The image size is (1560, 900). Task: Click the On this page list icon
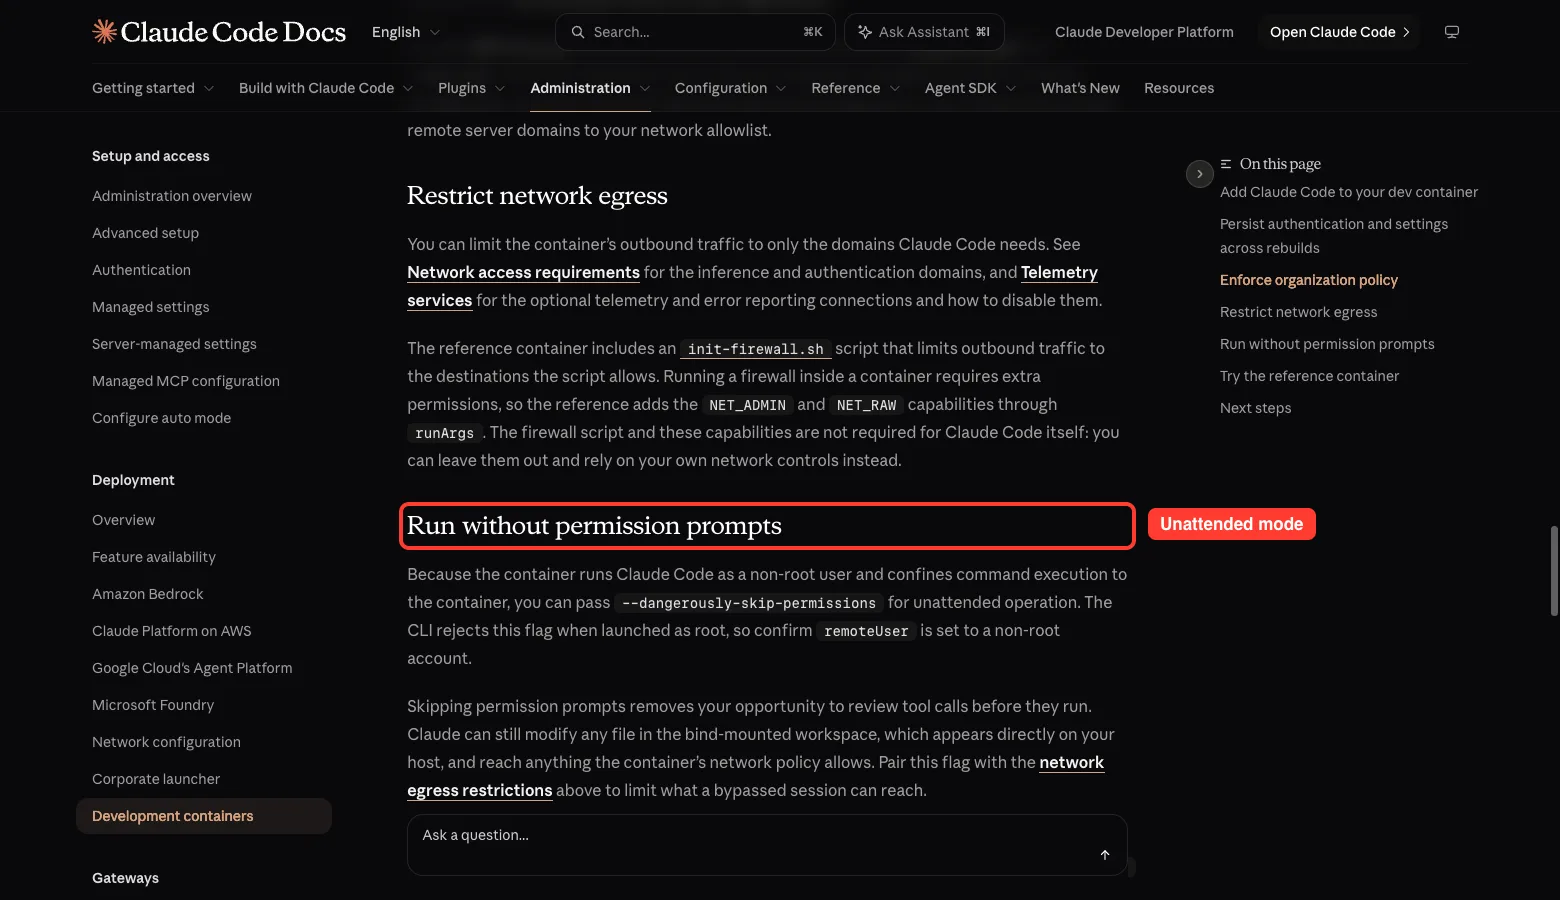pyautogui.click(x=1226, y=164)
